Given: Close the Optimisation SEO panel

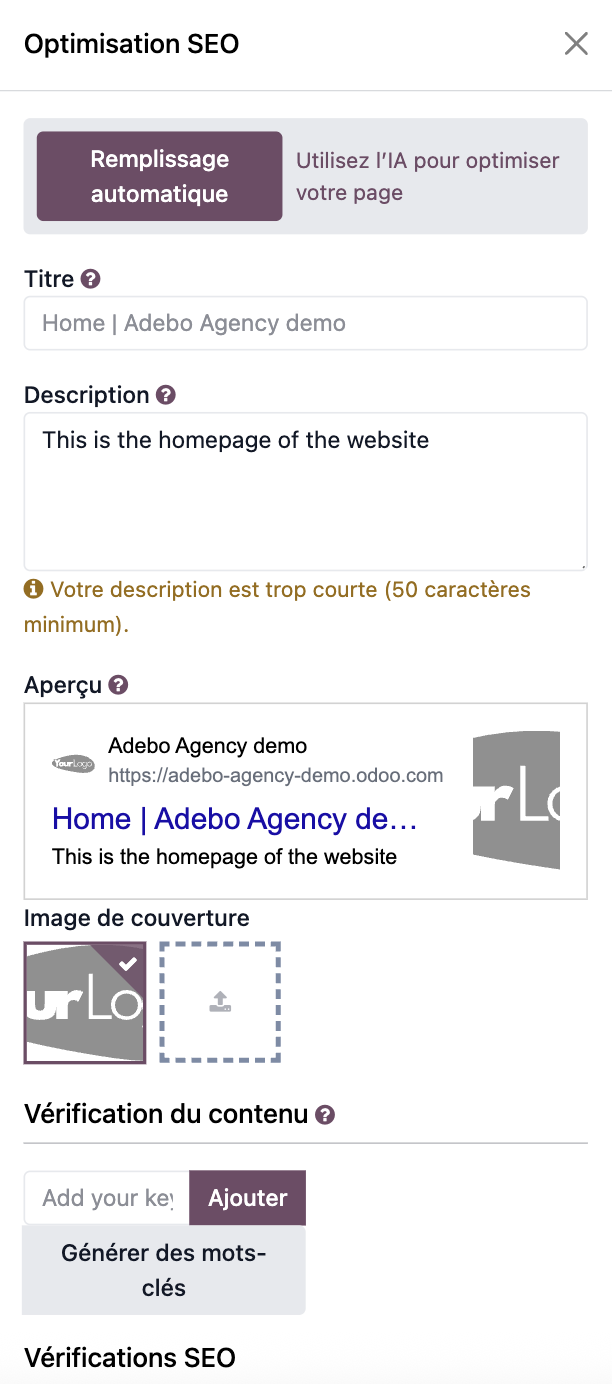Looking at the screenshot, I should click(576, 44).
